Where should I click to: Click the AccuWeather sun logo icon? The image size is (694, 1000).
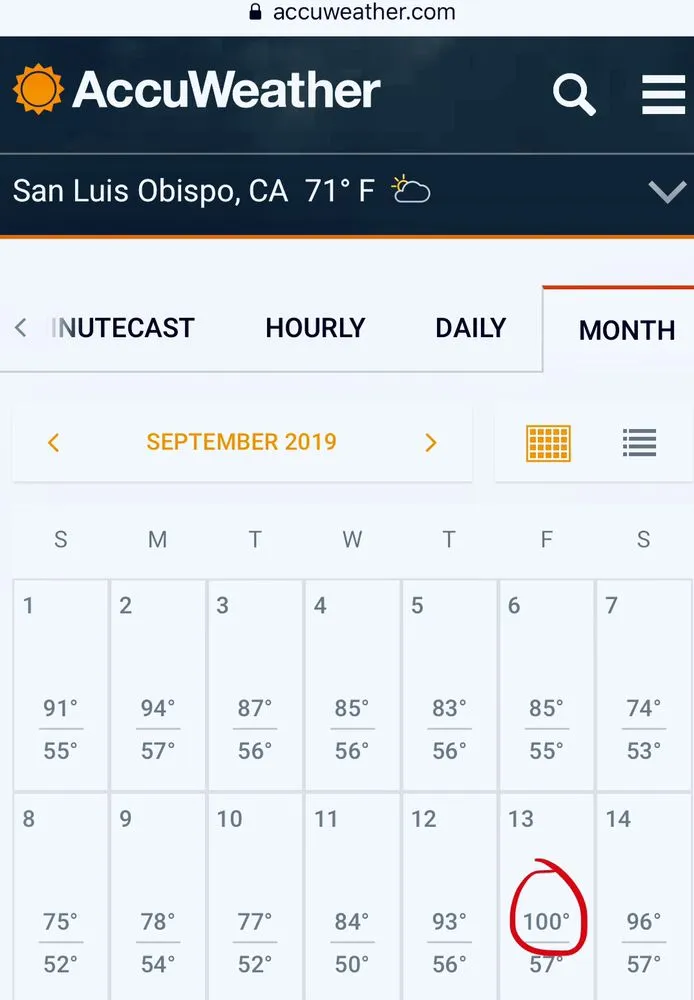(38, 89)
